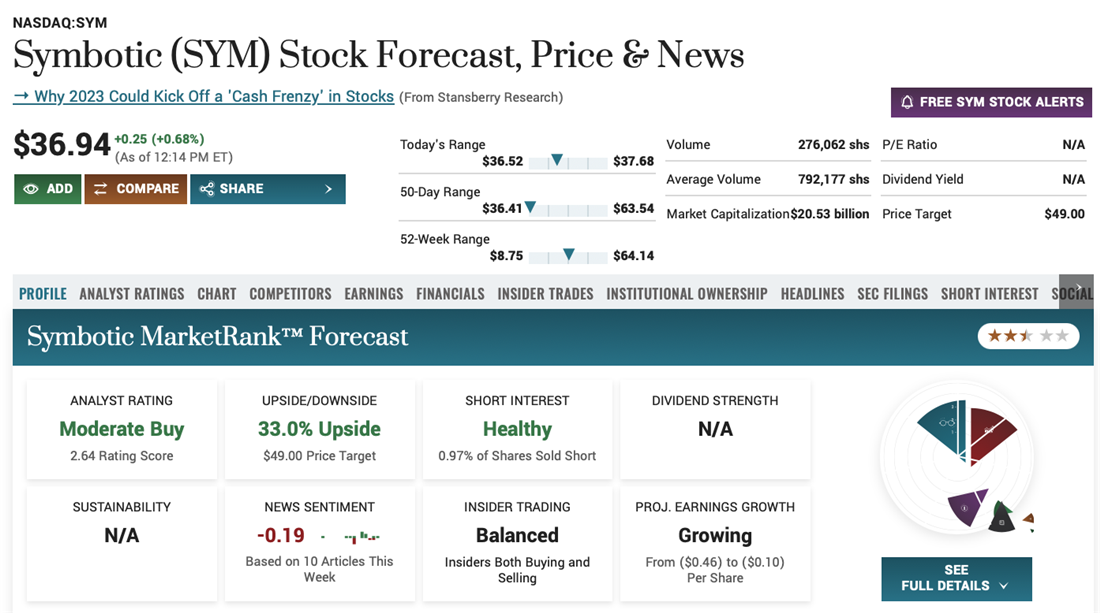1100x613 pixels.
Task: Switch to the Insider Trades tab
Action: click(545, 294)
